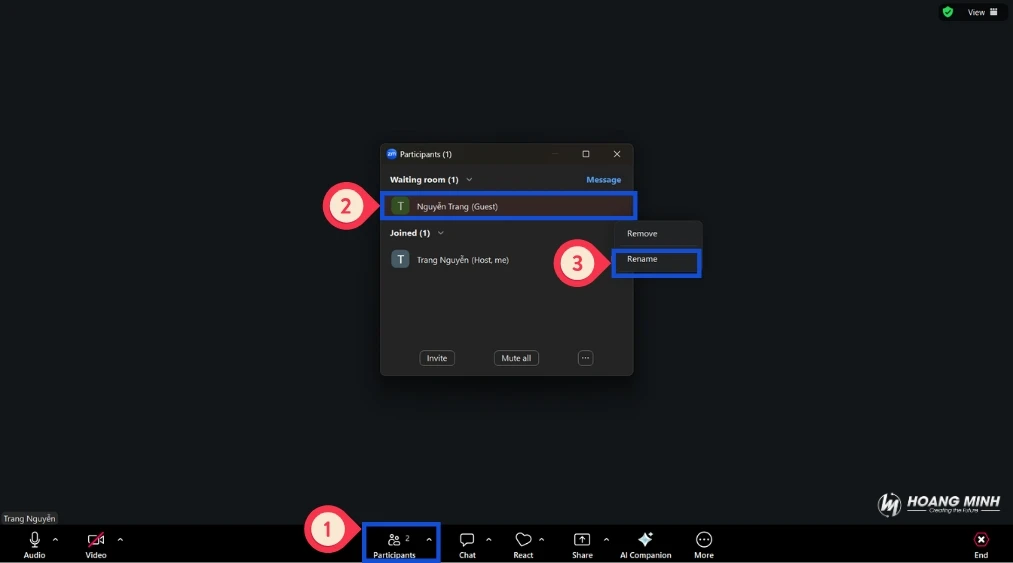This screenshot has height=563, width=1013.
Task: Select Rename in the context menu
Action: [642, 259]
